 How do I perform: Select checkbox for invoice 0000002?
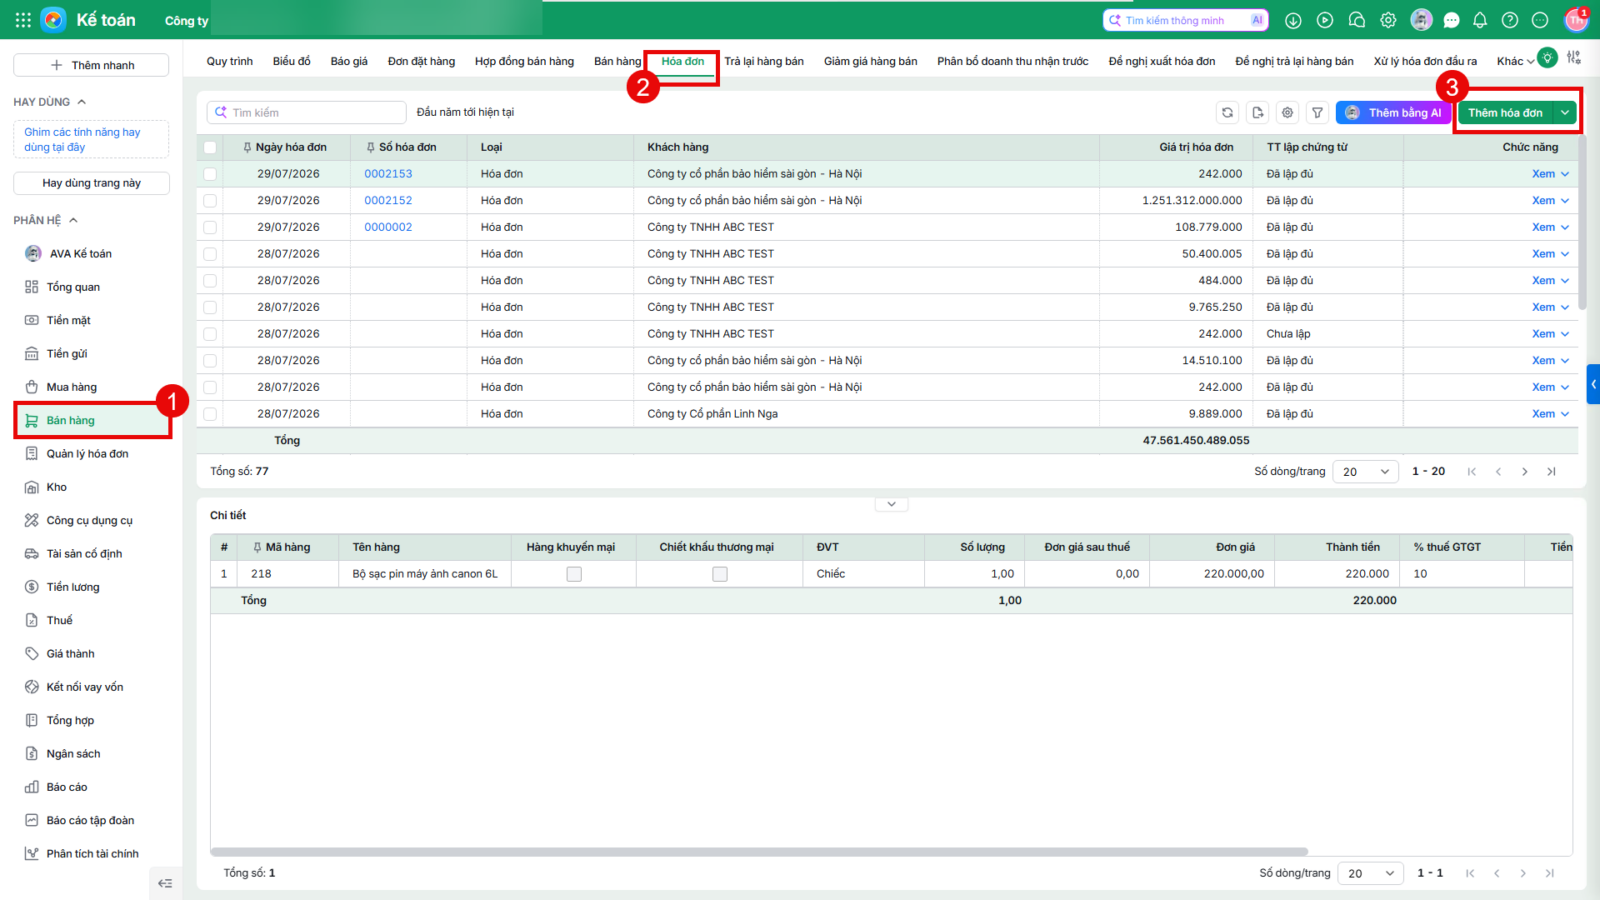[x=210, y=227]
